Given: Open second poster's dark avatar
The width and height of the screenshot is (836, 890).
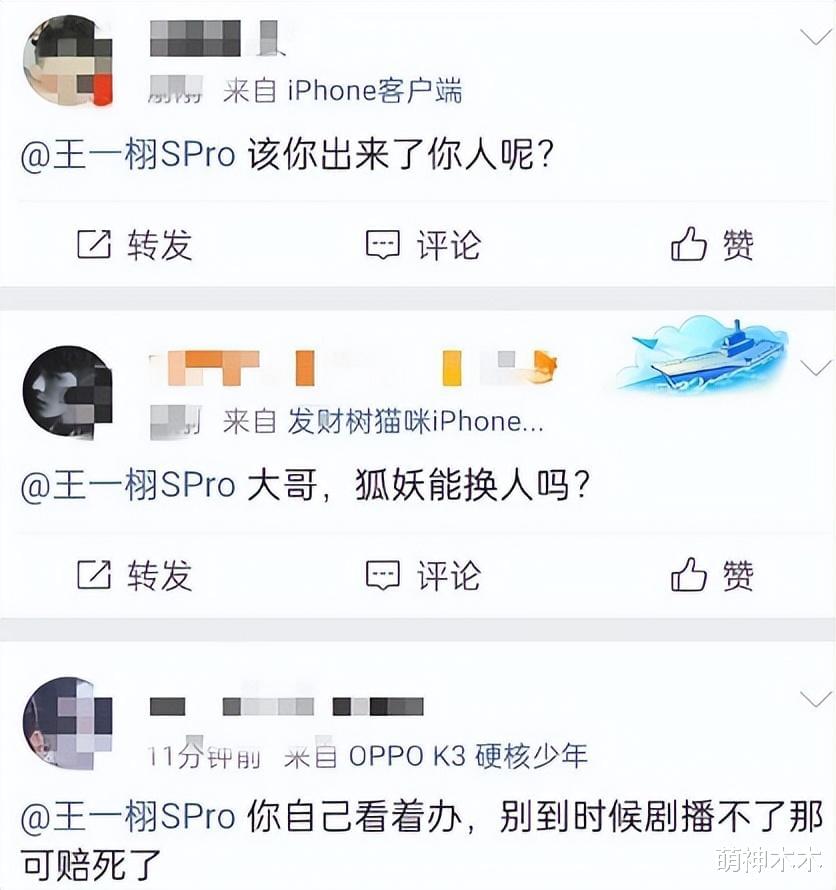Looking at the screenshot, I should (67, 392).
